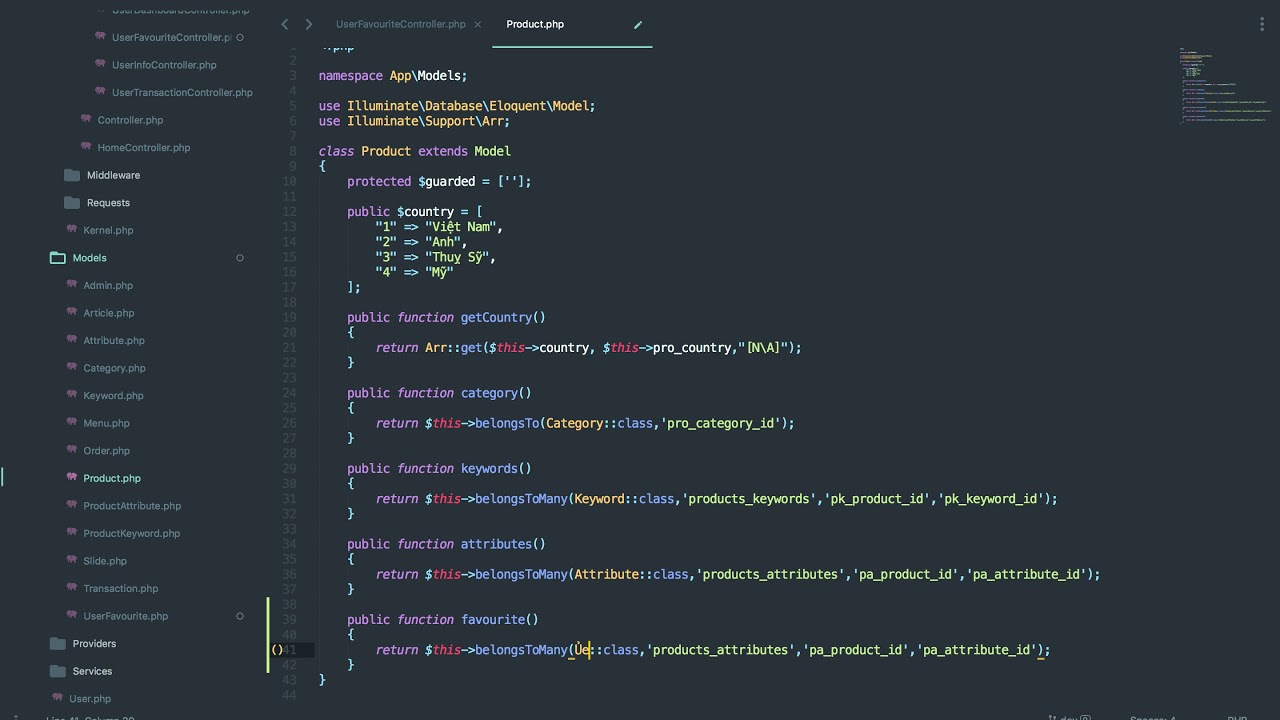Click the "[N\A]" default string
This screenshot has width=1280, height=720.
pyautogui.click(x=767, y=347)
